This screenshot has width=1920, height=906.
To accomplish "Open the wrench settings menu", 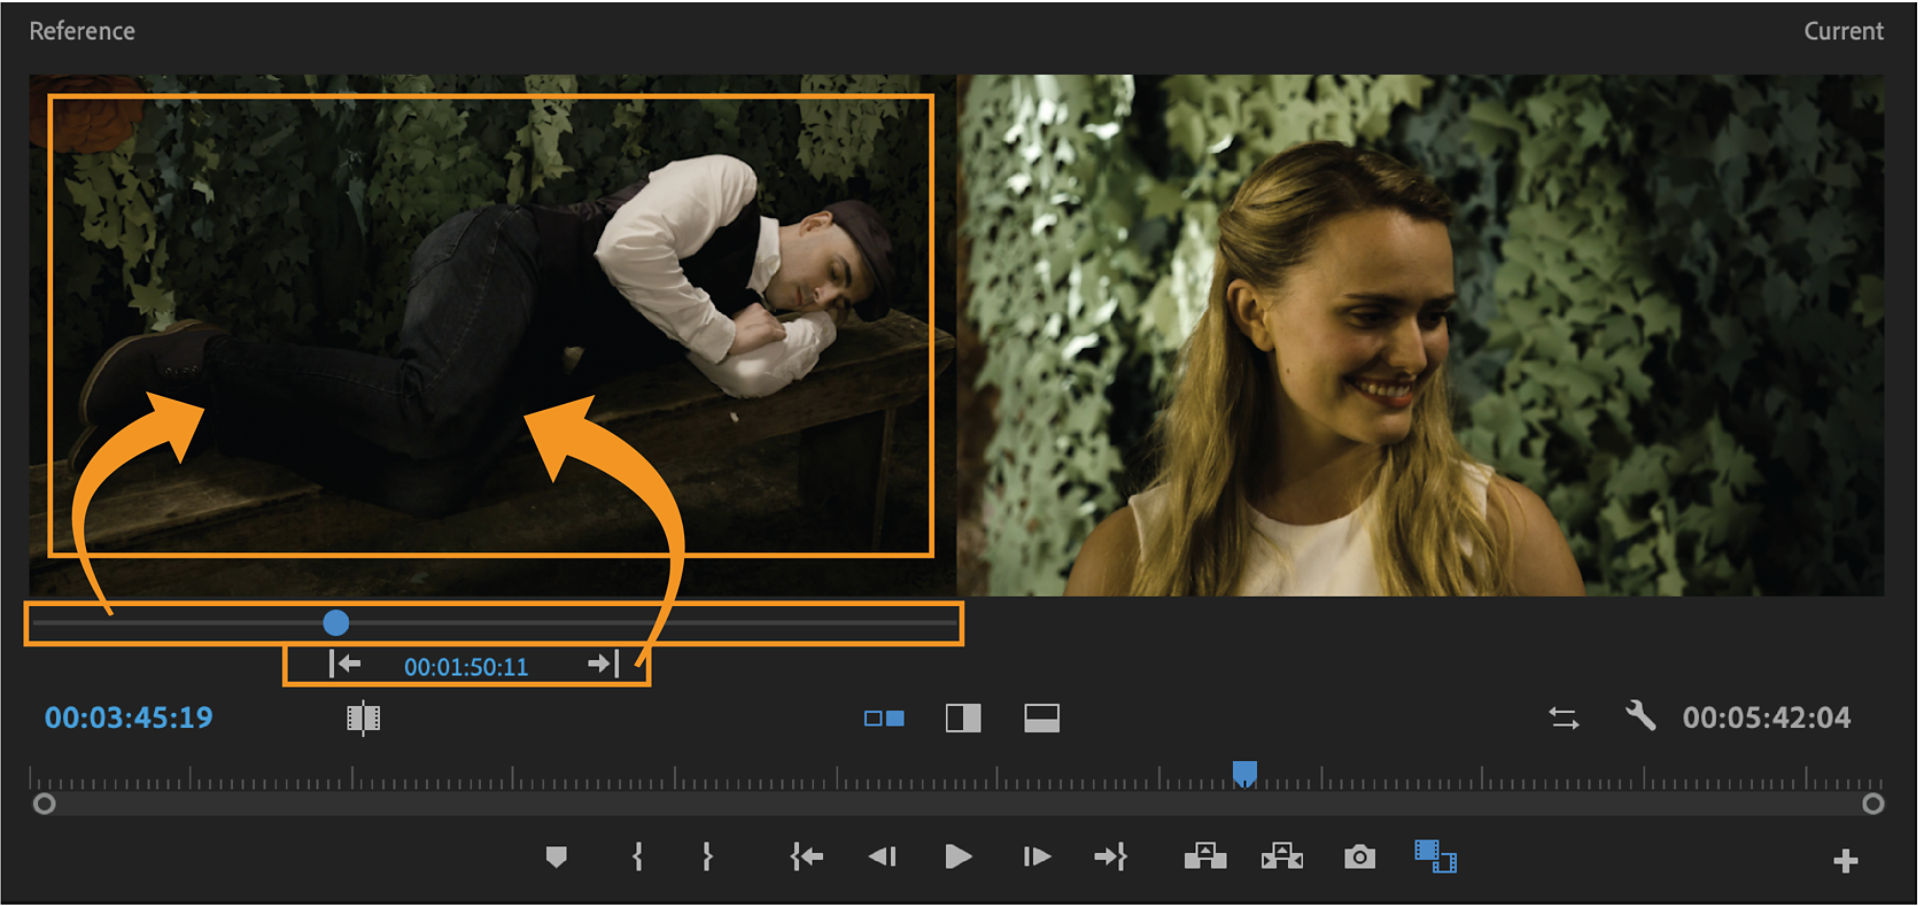I will coord(1640,716).
